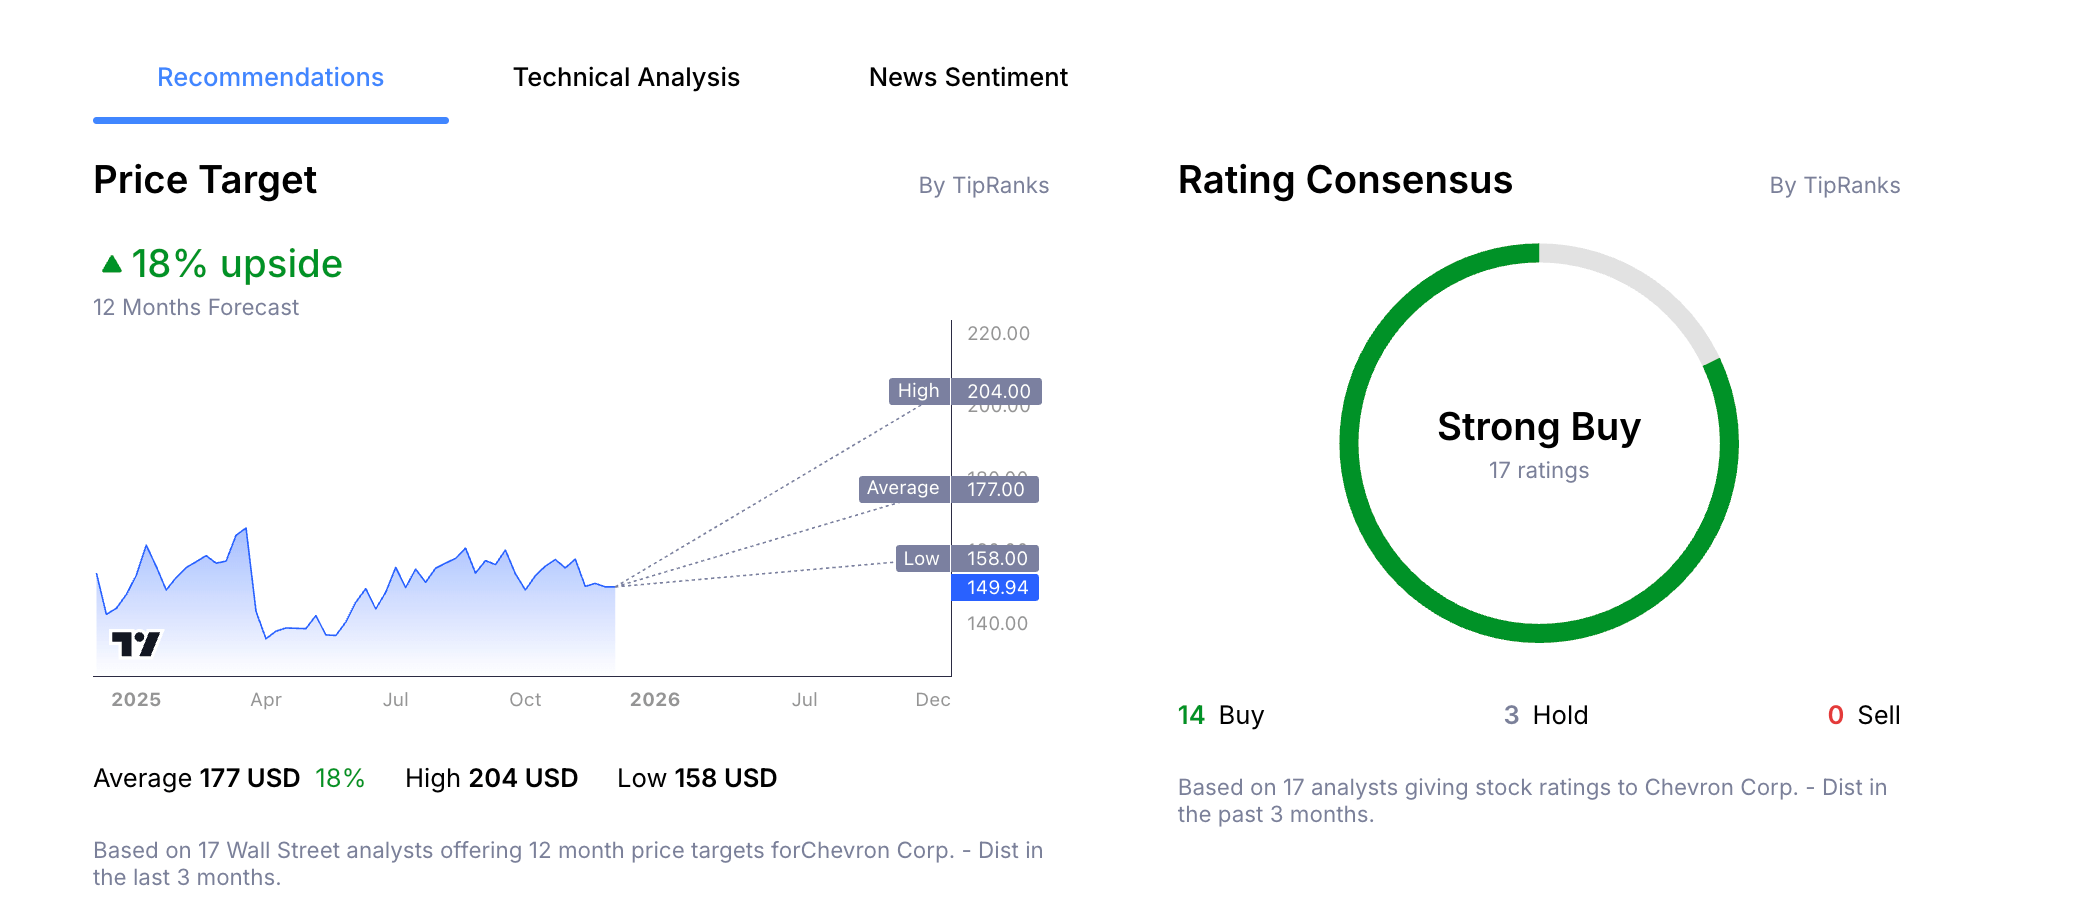
Task: Select the Low 158.00 price marker
Action: (x=964, y=558)
